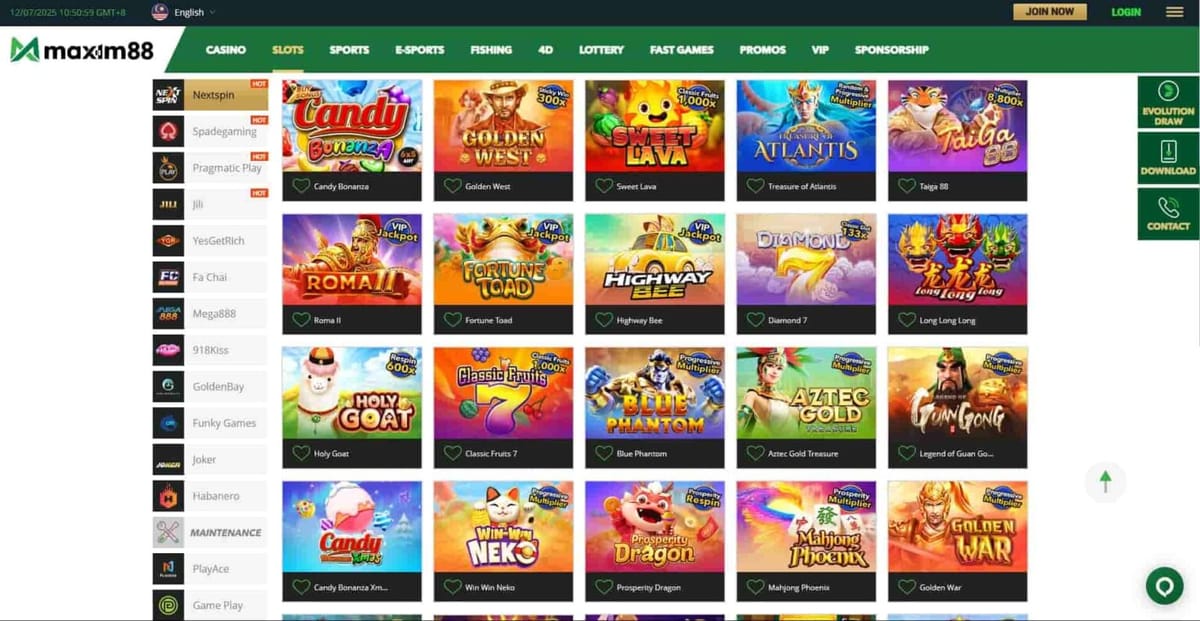
Task: Open the Sweet Lava game thumbnail
Action: point(655,126)
